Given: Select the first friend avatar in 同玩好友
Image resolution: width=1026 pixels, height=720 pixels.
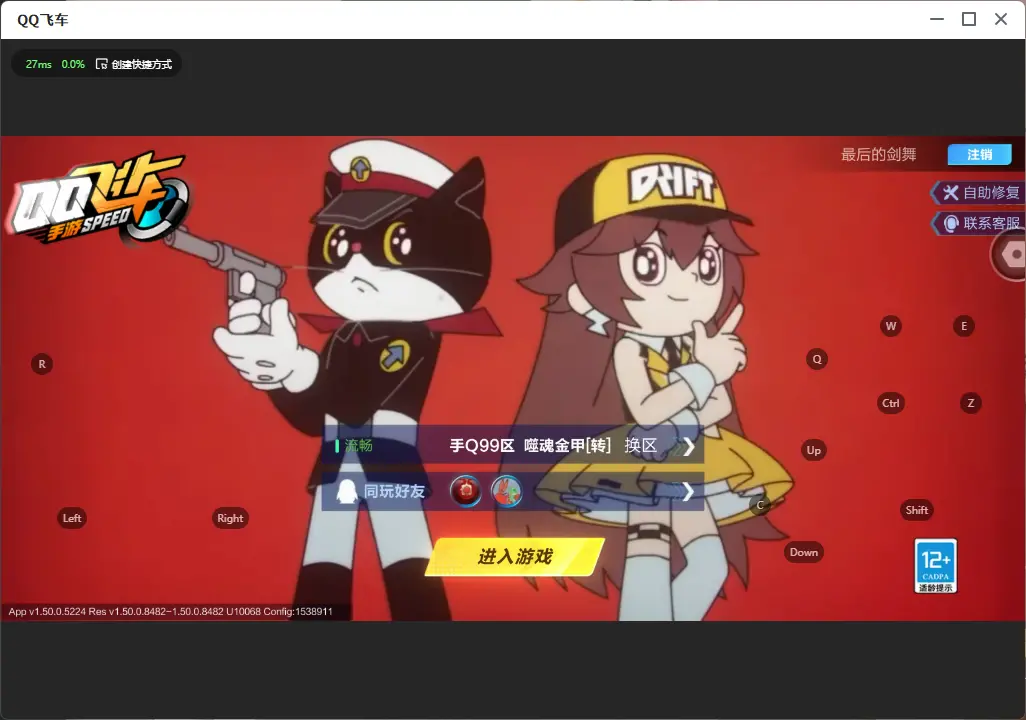Looking at the screenshot, I should [x=466, y=491].
